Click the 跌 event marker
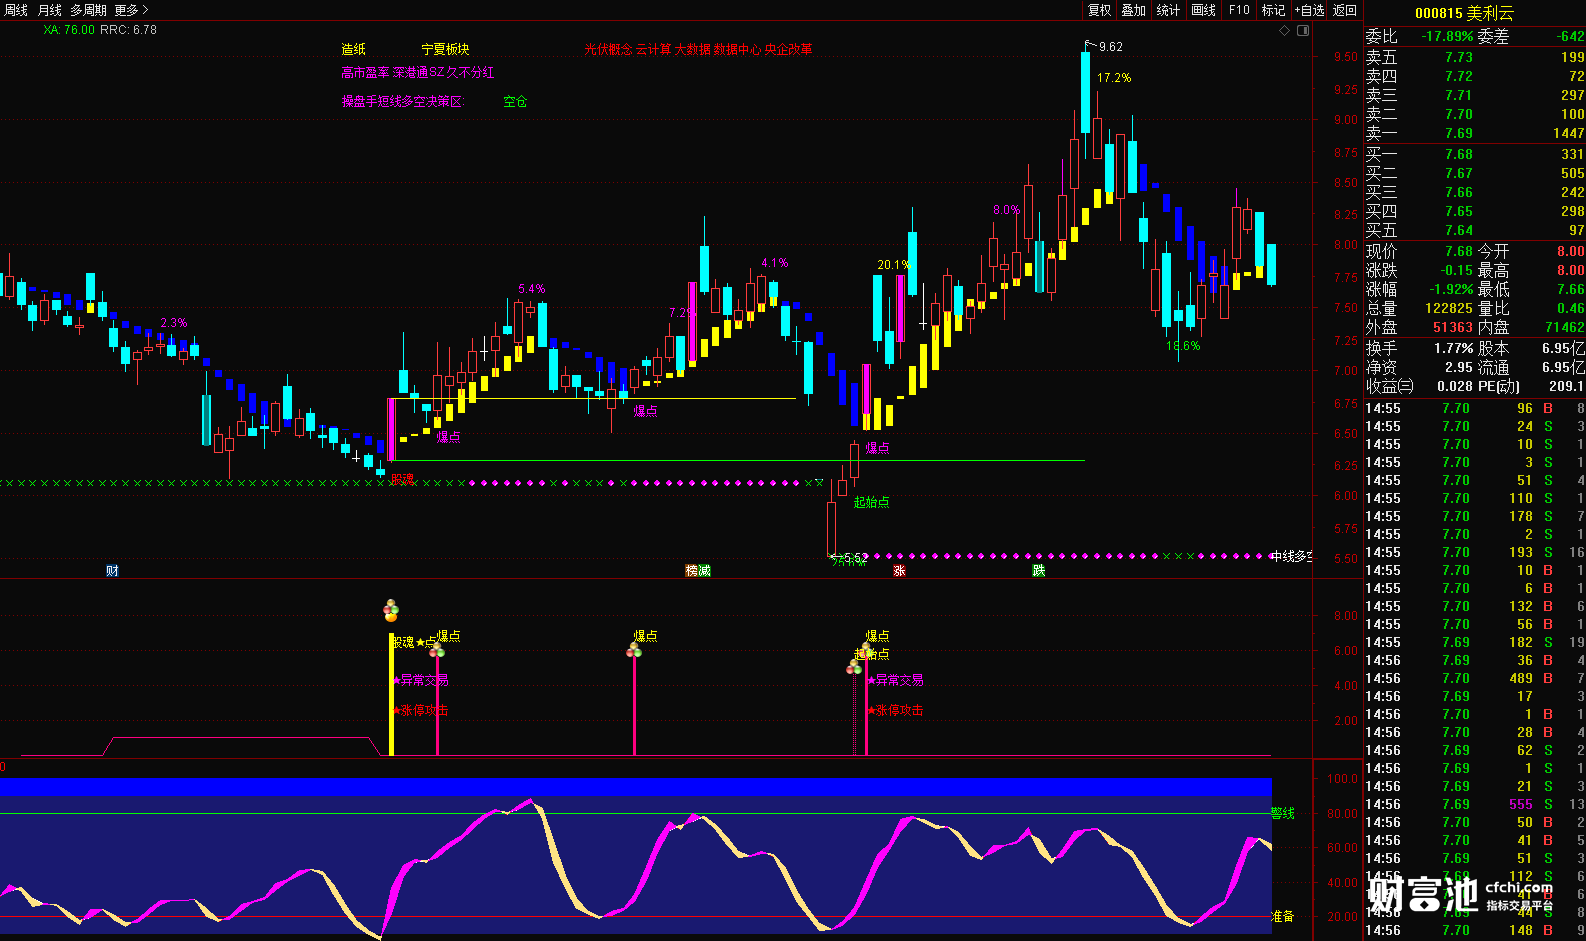The height and width of the screenshot is (941, 1586). click(x=1038, y=571)
